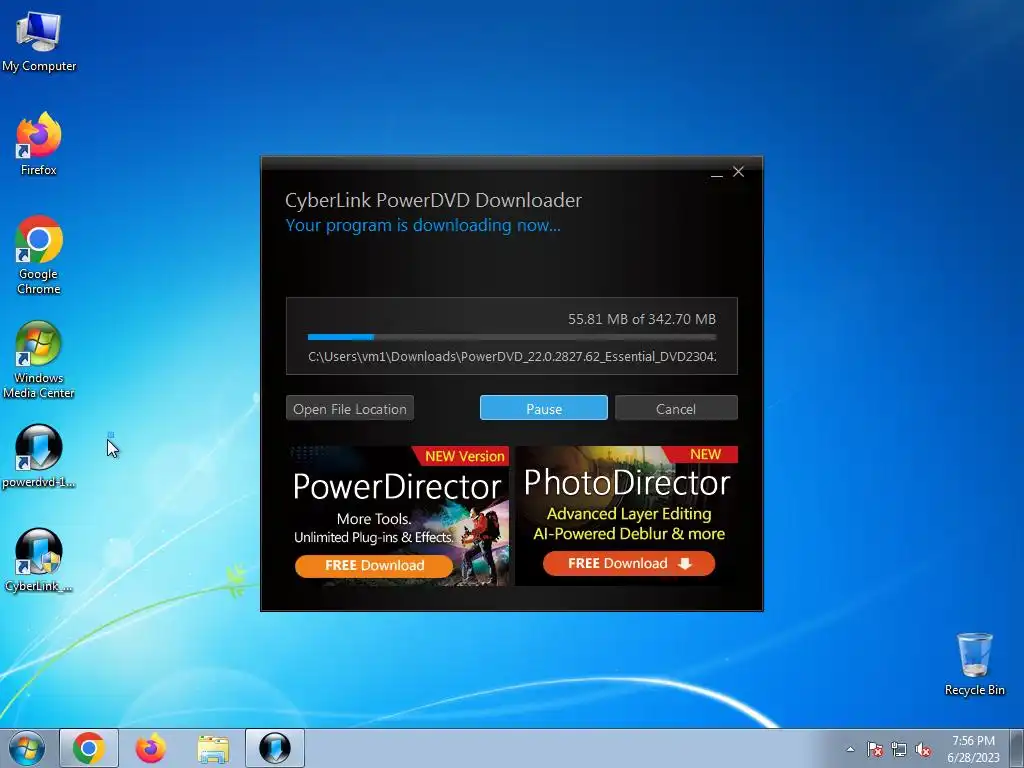Select the Firefox desktop shortcut

point(39,144)
